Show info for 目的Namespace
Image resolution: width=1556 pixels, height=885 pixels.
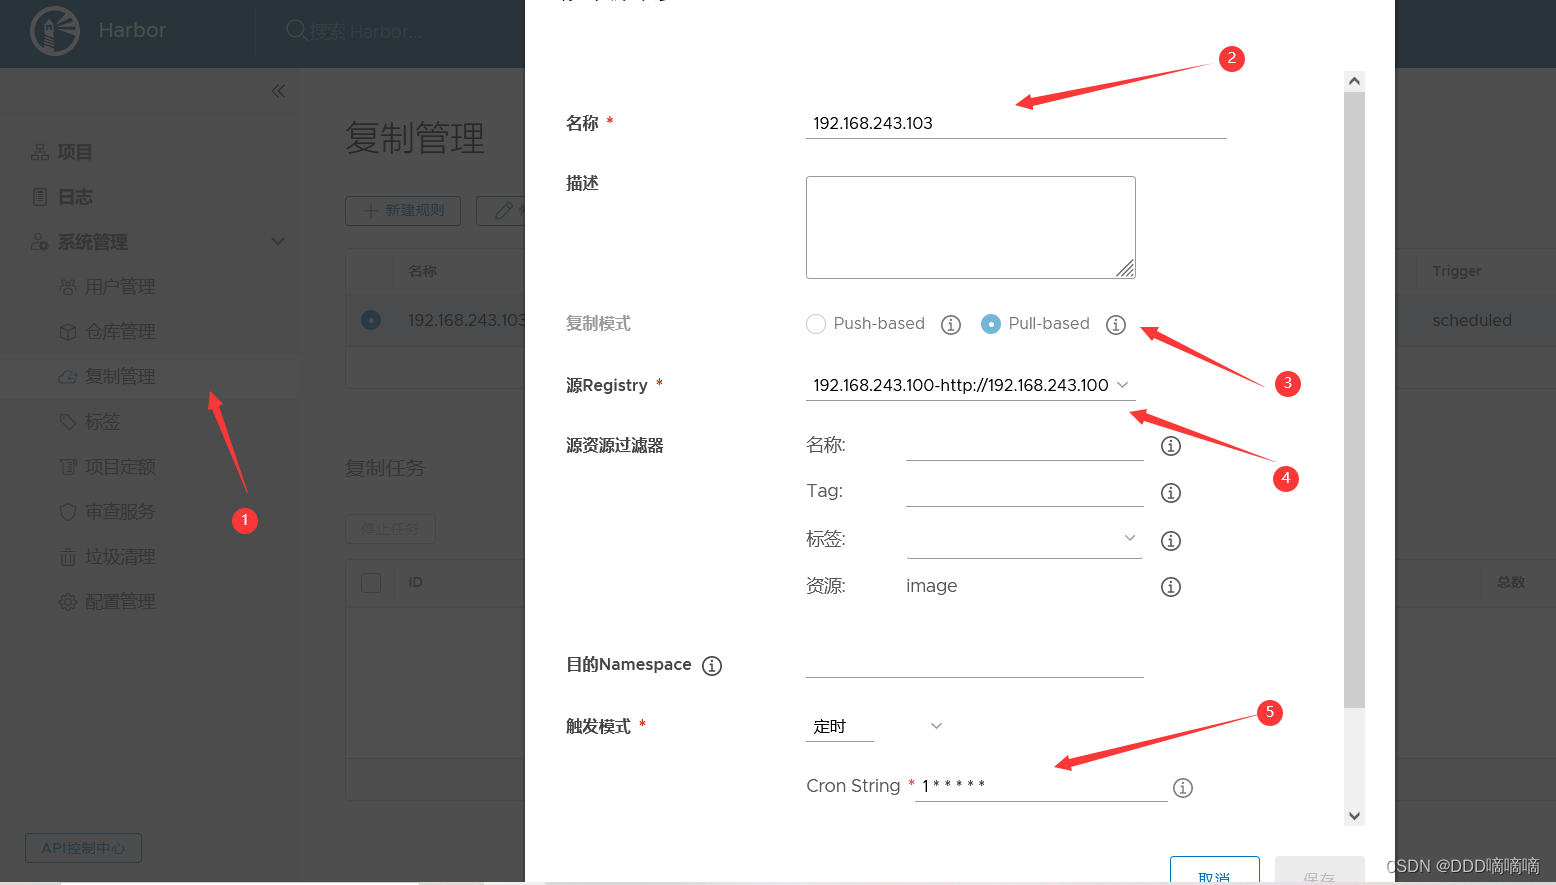[x=712, y=666]
